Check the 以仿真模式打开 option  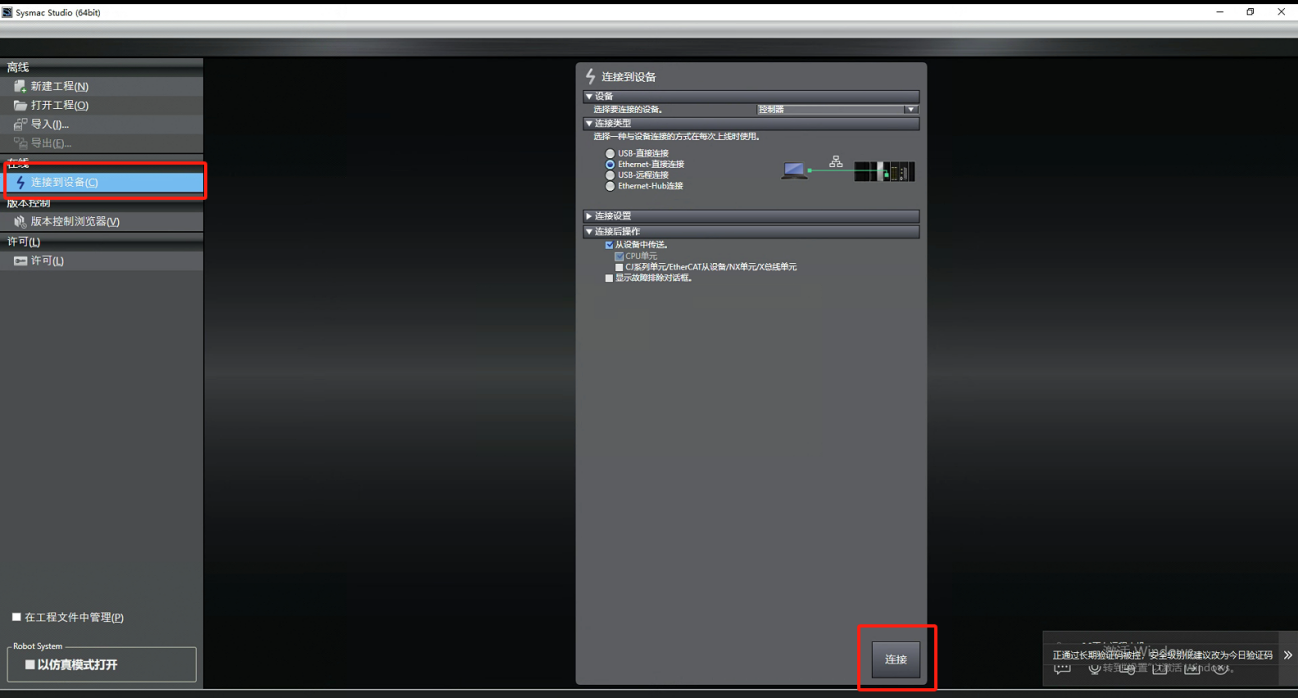30,664
